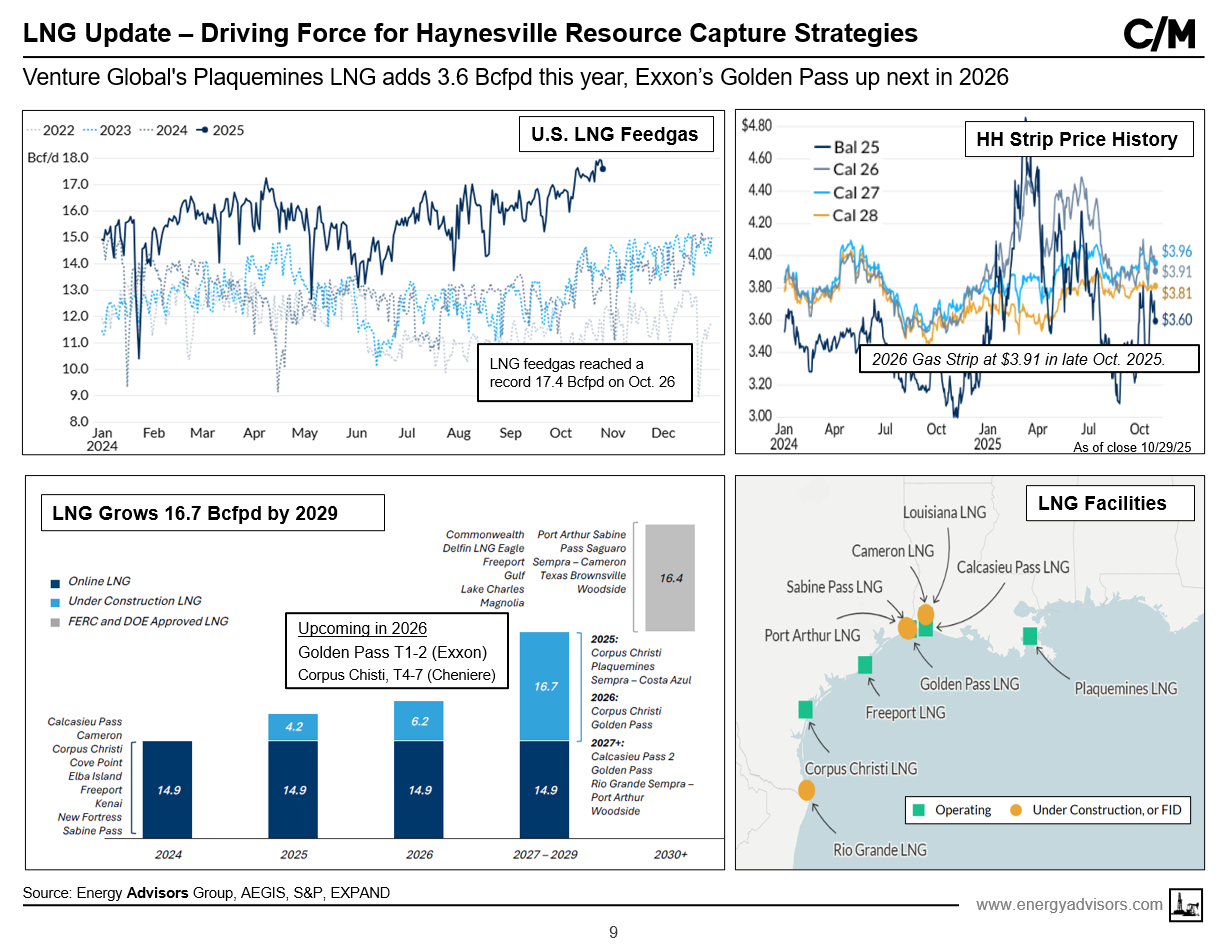Select the Plaquemines LNG green square marker

(x=1029, y=636)
